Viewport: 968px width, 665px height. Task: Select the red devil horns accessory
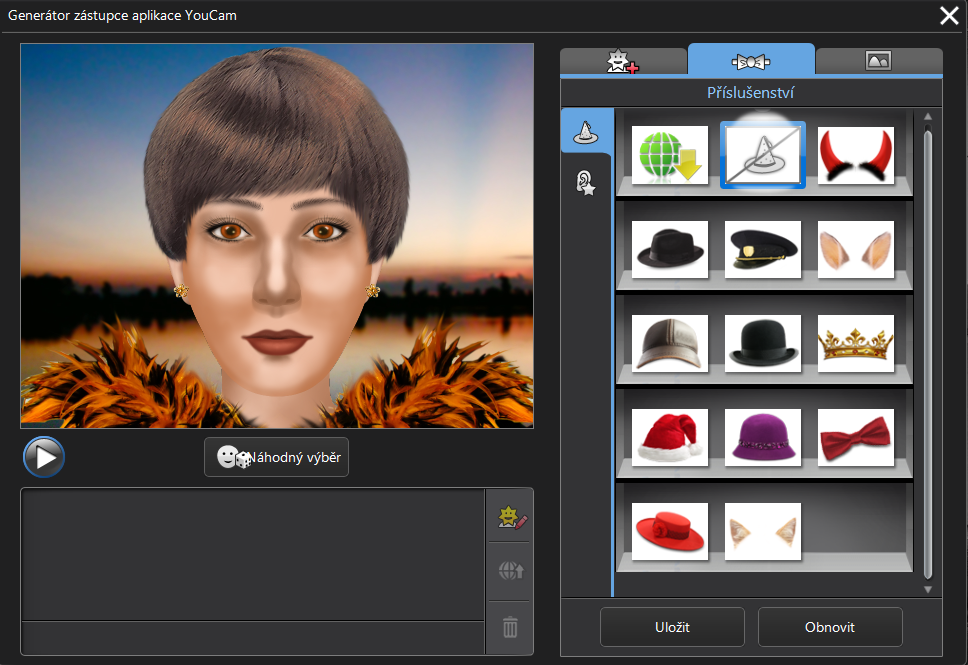855,156
